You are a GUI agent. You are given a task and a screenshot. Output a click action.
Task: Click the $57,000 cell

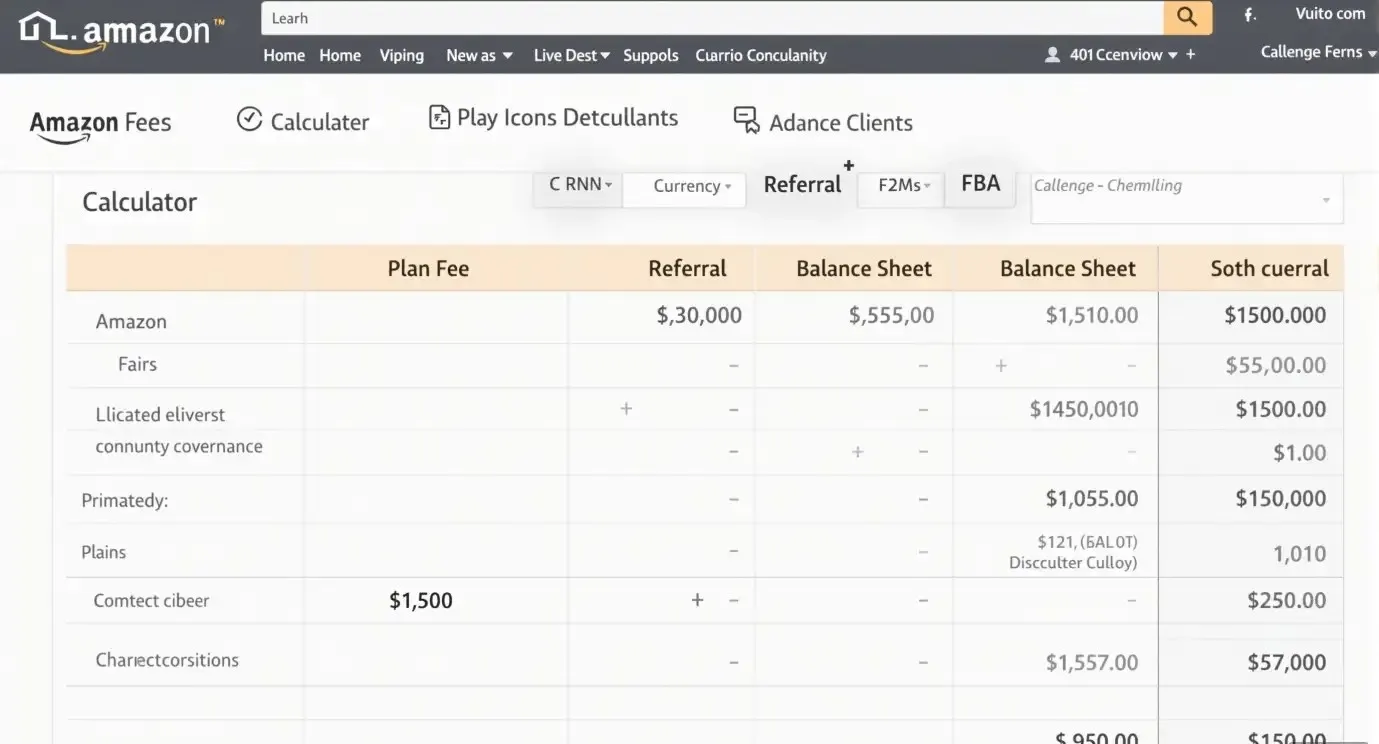pos(1286,662)
